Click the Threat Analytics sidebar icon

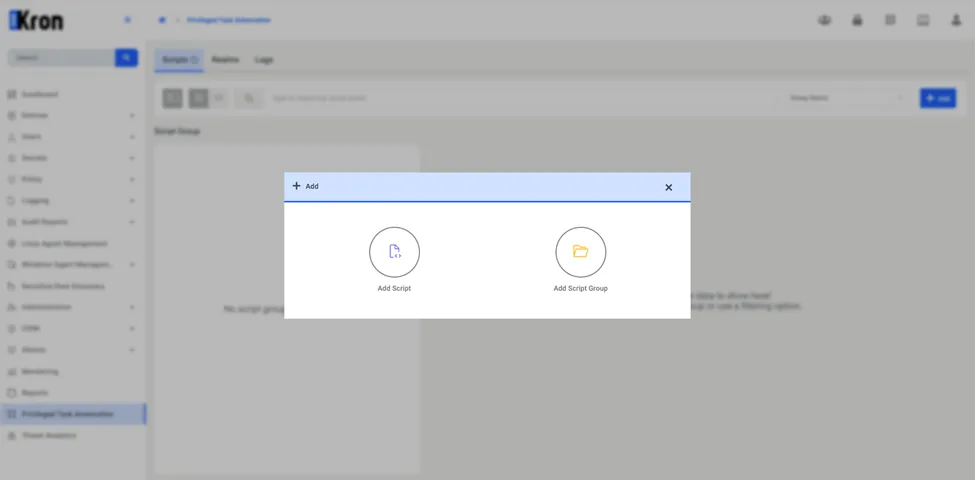click(x=11, y=436)
